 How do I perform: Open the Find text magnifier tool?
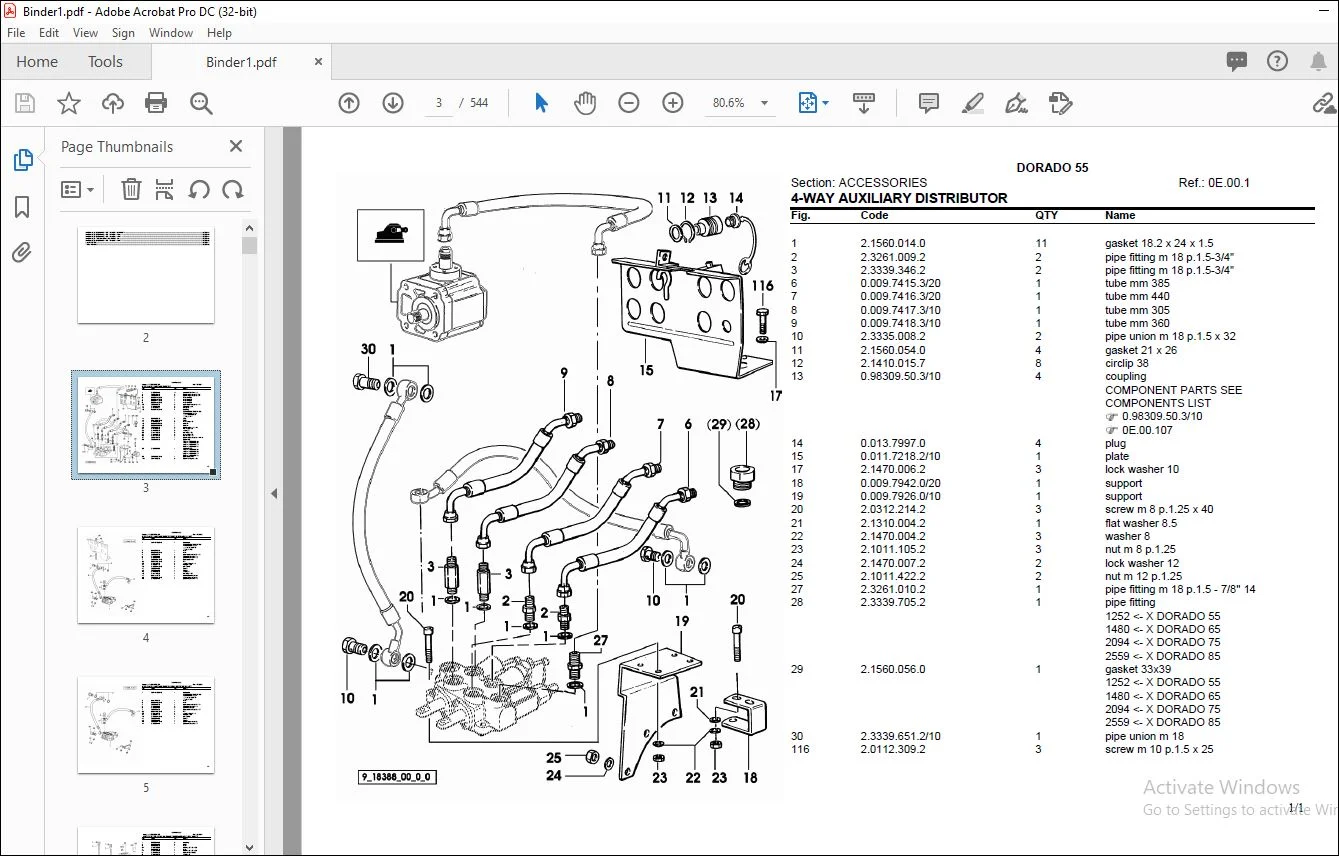coord(201,103)
